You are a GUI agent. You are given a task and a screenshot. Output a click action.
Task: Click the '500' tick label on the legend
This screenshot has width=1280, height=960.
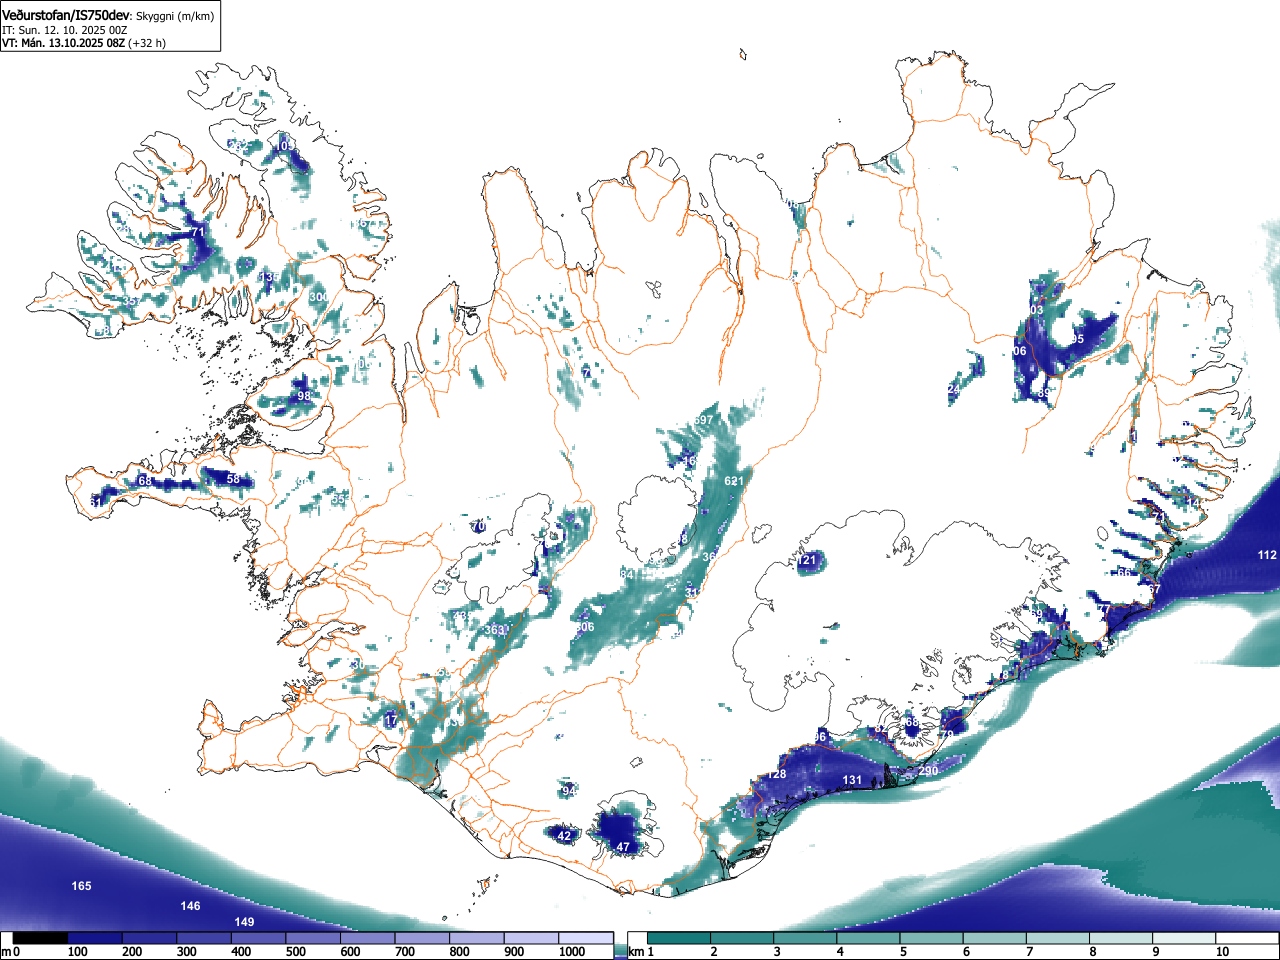point(295,952)
